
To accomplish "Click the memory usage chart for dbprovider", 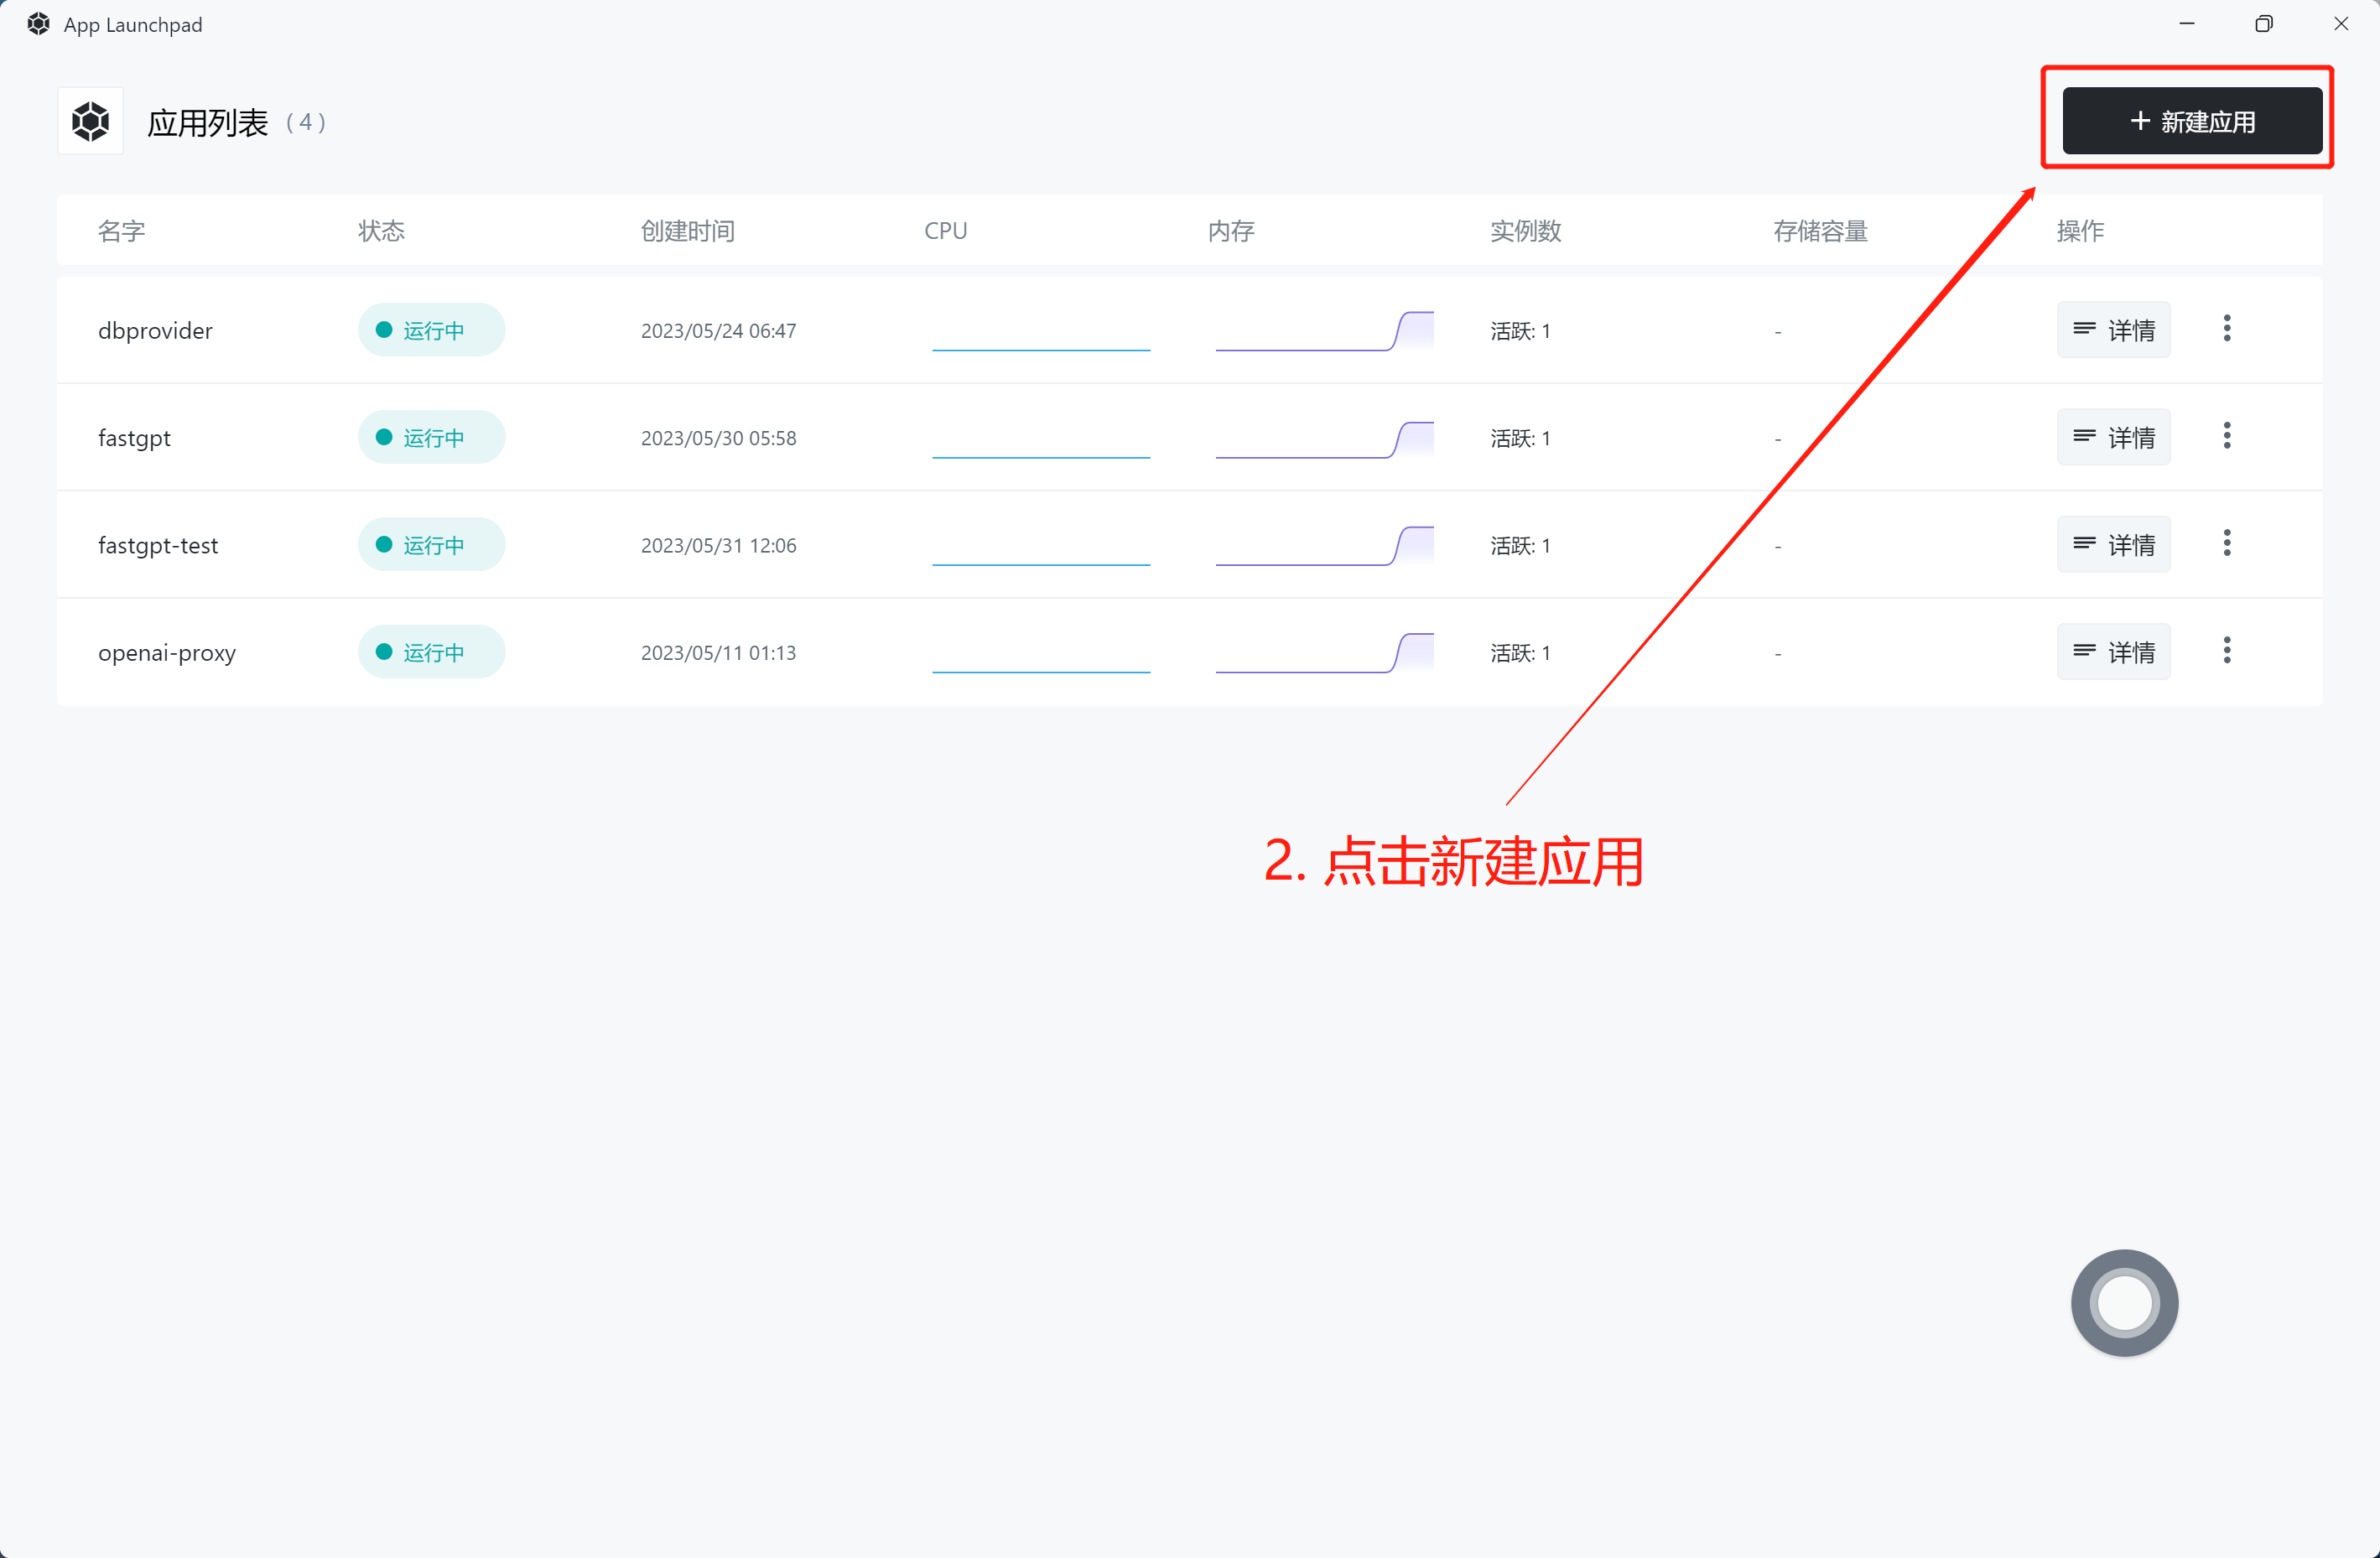I will (x=1324, y=331).
